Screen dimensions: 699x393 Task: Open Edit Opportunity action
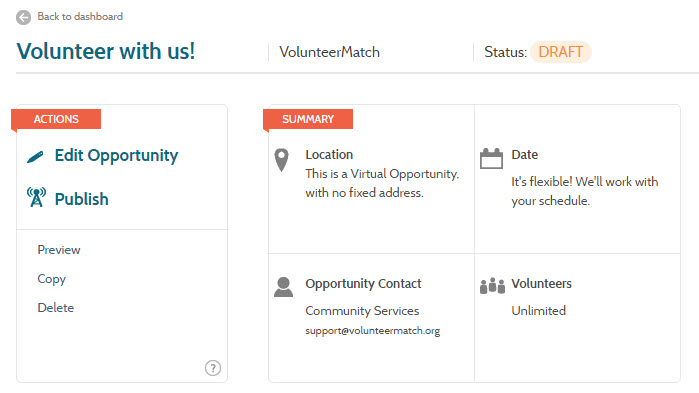[x=116, y=156]
